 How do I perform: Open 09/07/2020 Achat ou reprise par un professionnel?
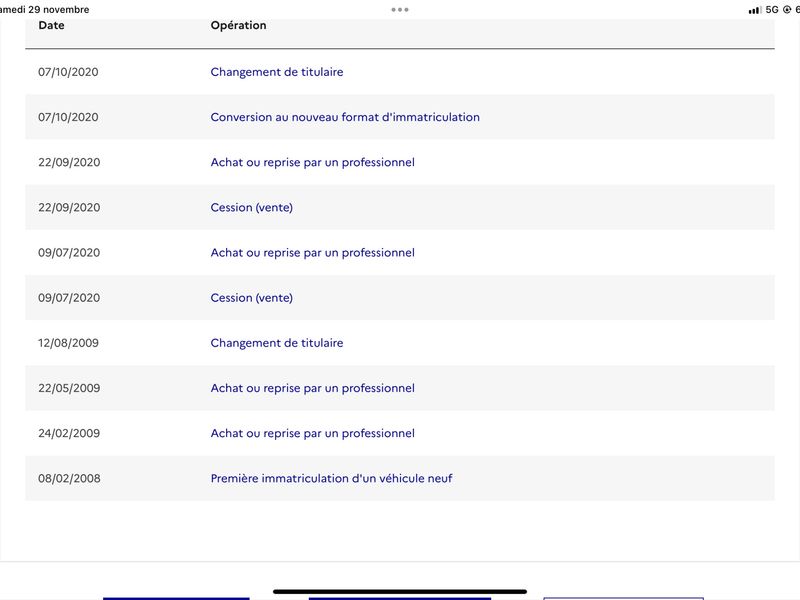312,253
